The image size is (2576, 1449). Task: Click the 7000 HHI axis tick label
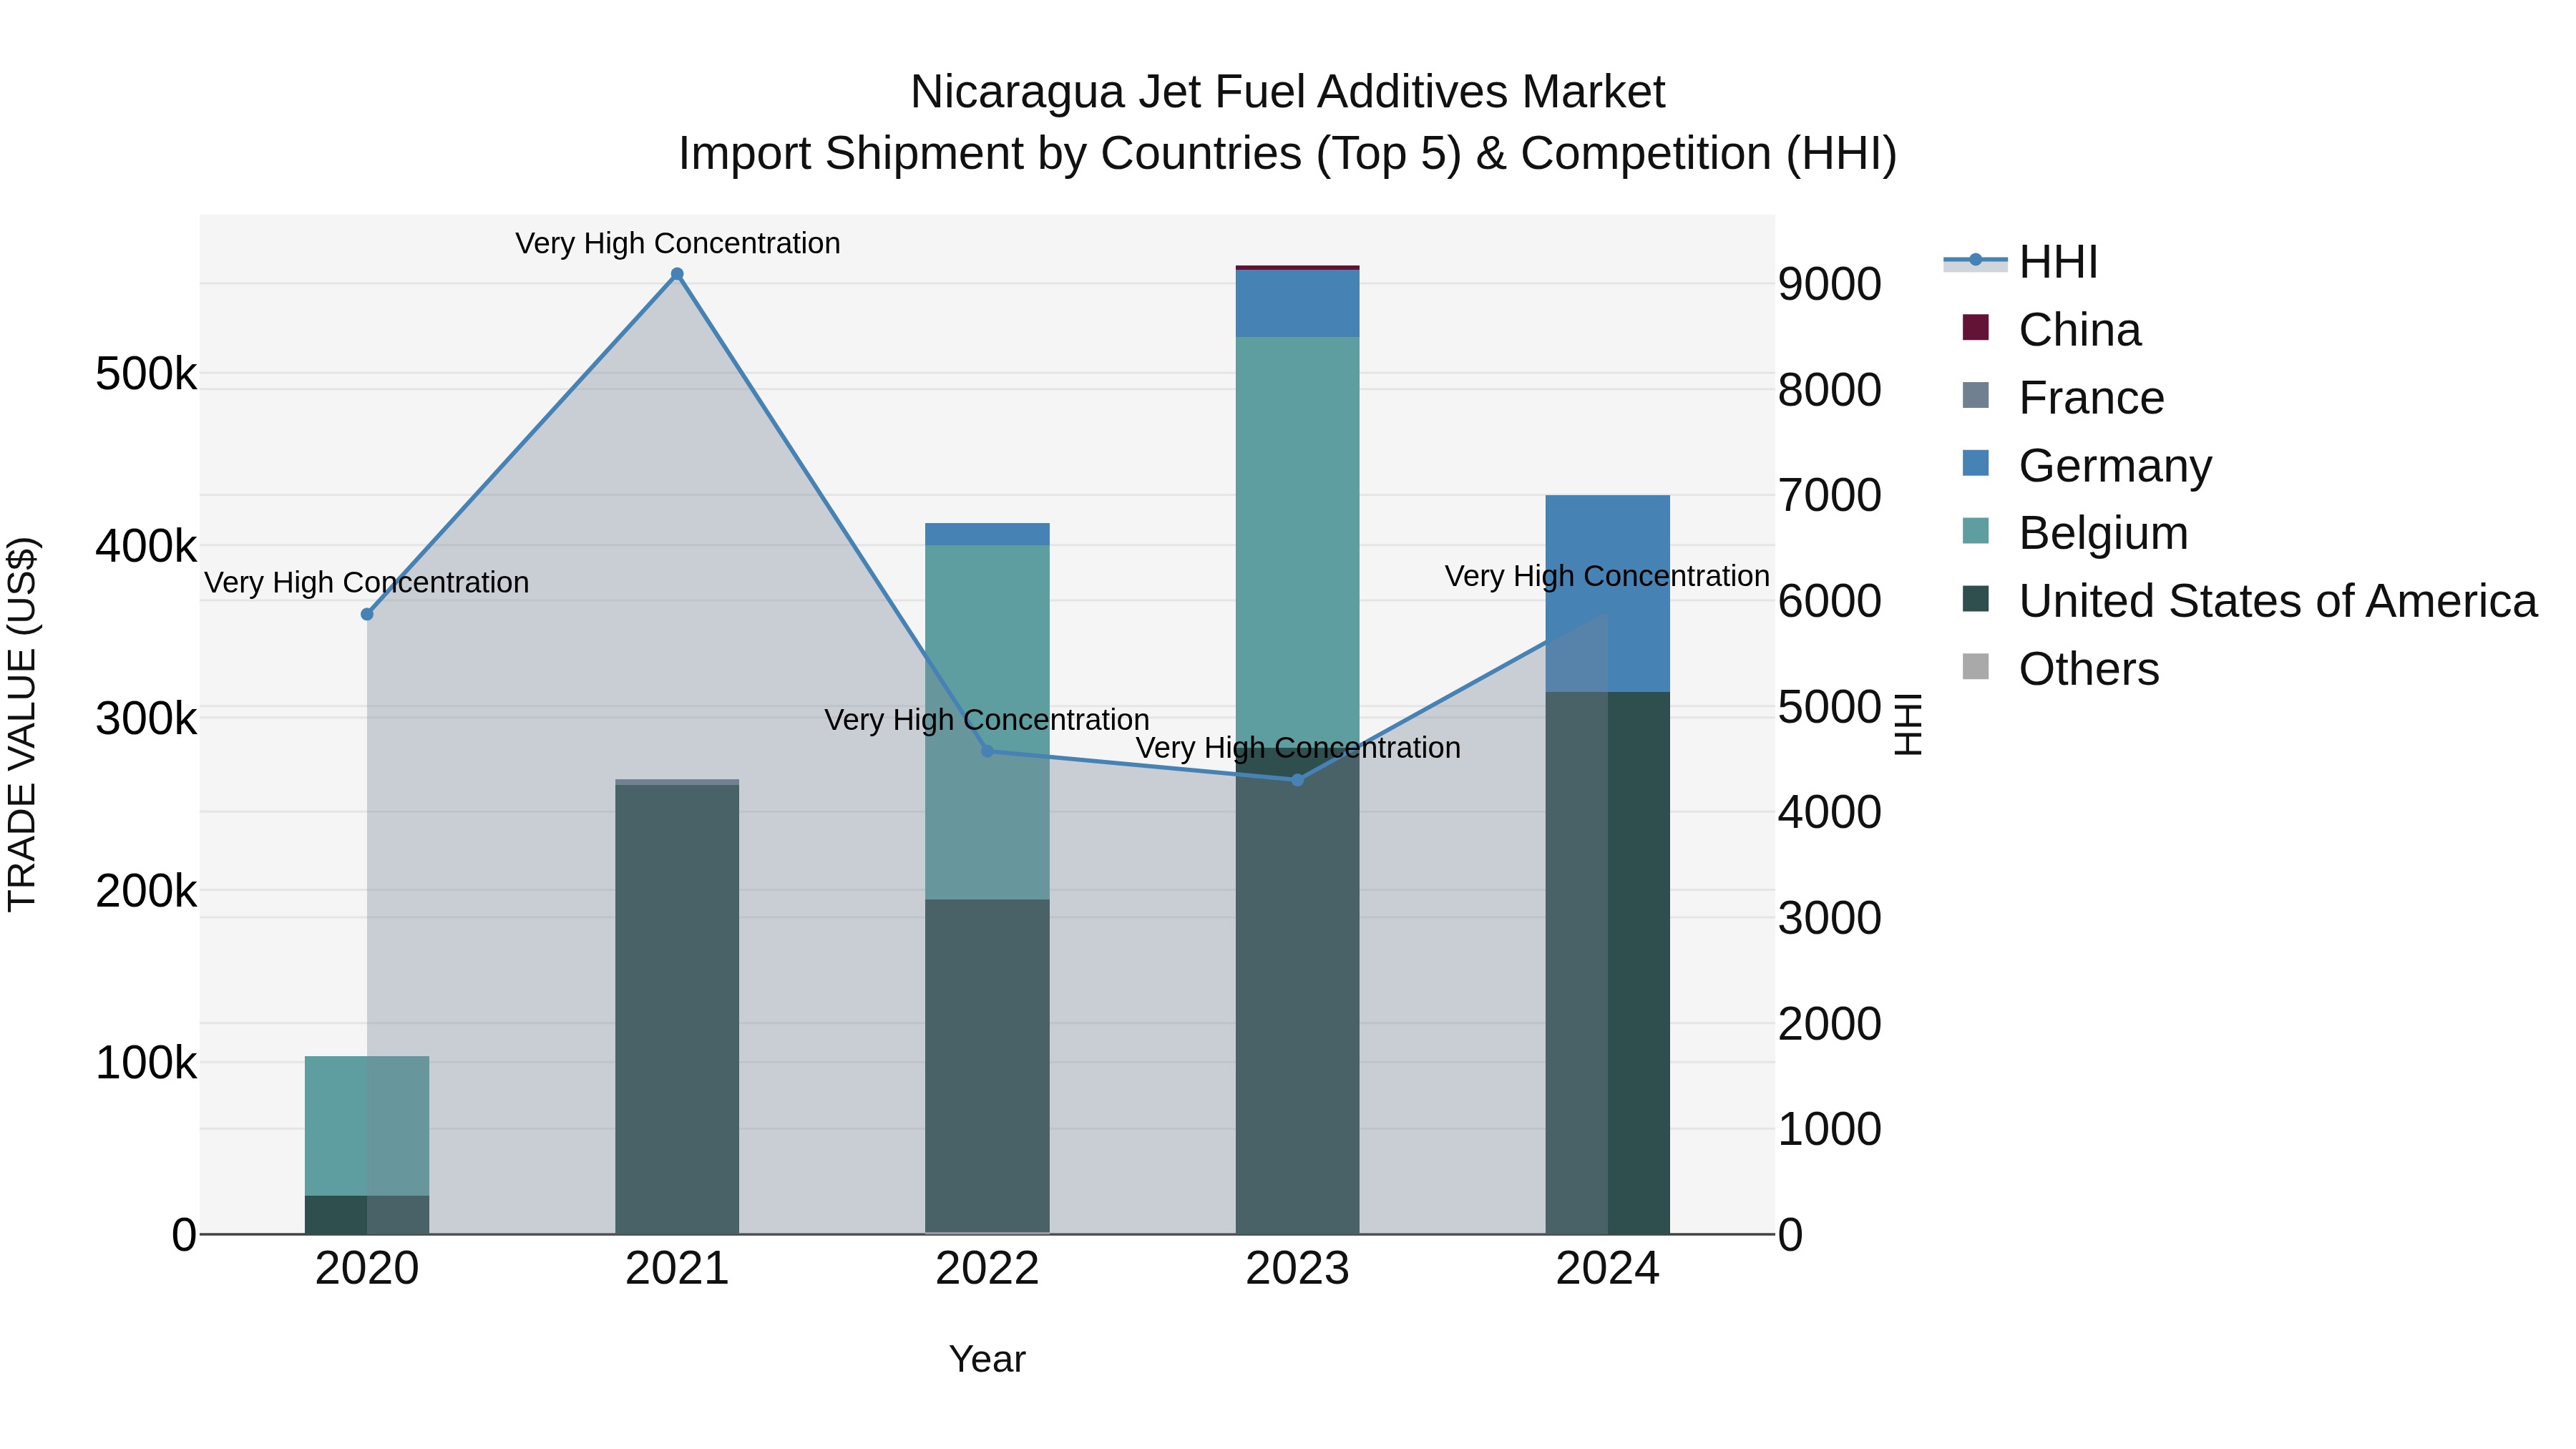tap(1829, 495)
